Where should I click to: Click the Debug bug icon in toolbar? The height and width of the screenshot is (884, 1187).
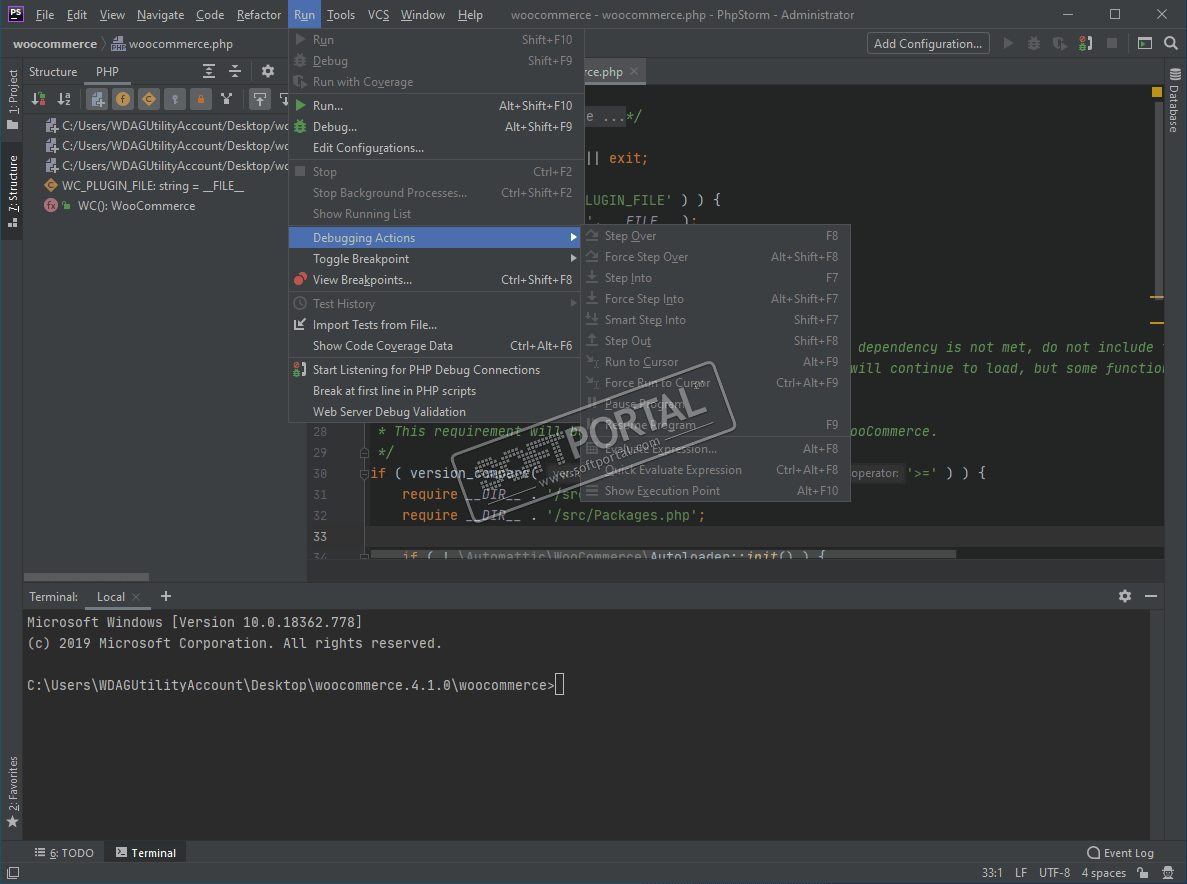pos(1034,44)
